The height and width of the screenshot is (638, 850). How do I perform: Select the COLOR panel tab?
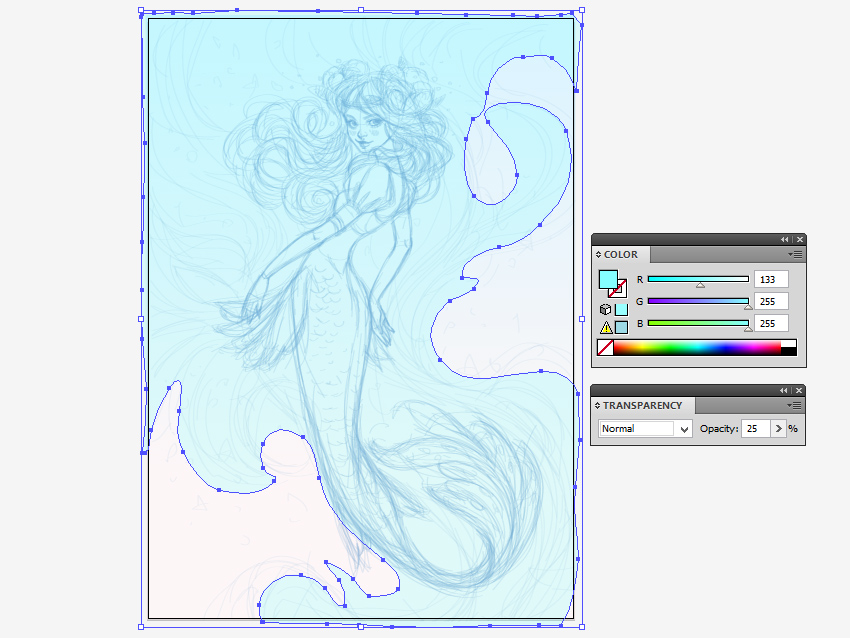(621, 254)
